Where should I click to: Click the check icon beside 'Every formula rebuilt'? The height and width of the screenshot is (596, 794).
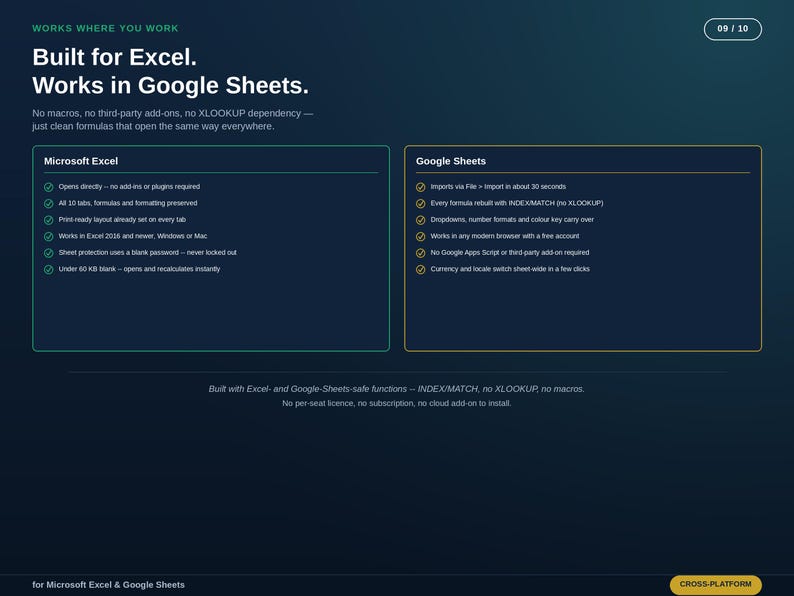click(420, 204)
